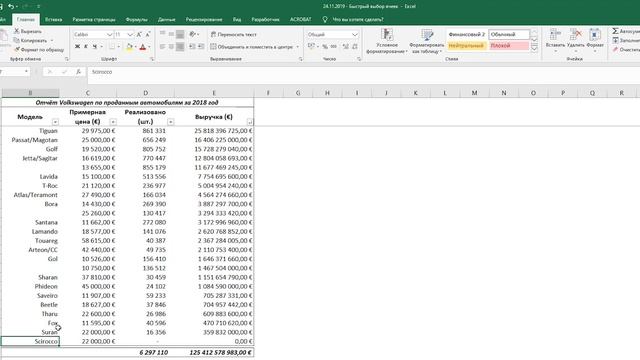Click the decrease indent icon

(x=192, y=47)
